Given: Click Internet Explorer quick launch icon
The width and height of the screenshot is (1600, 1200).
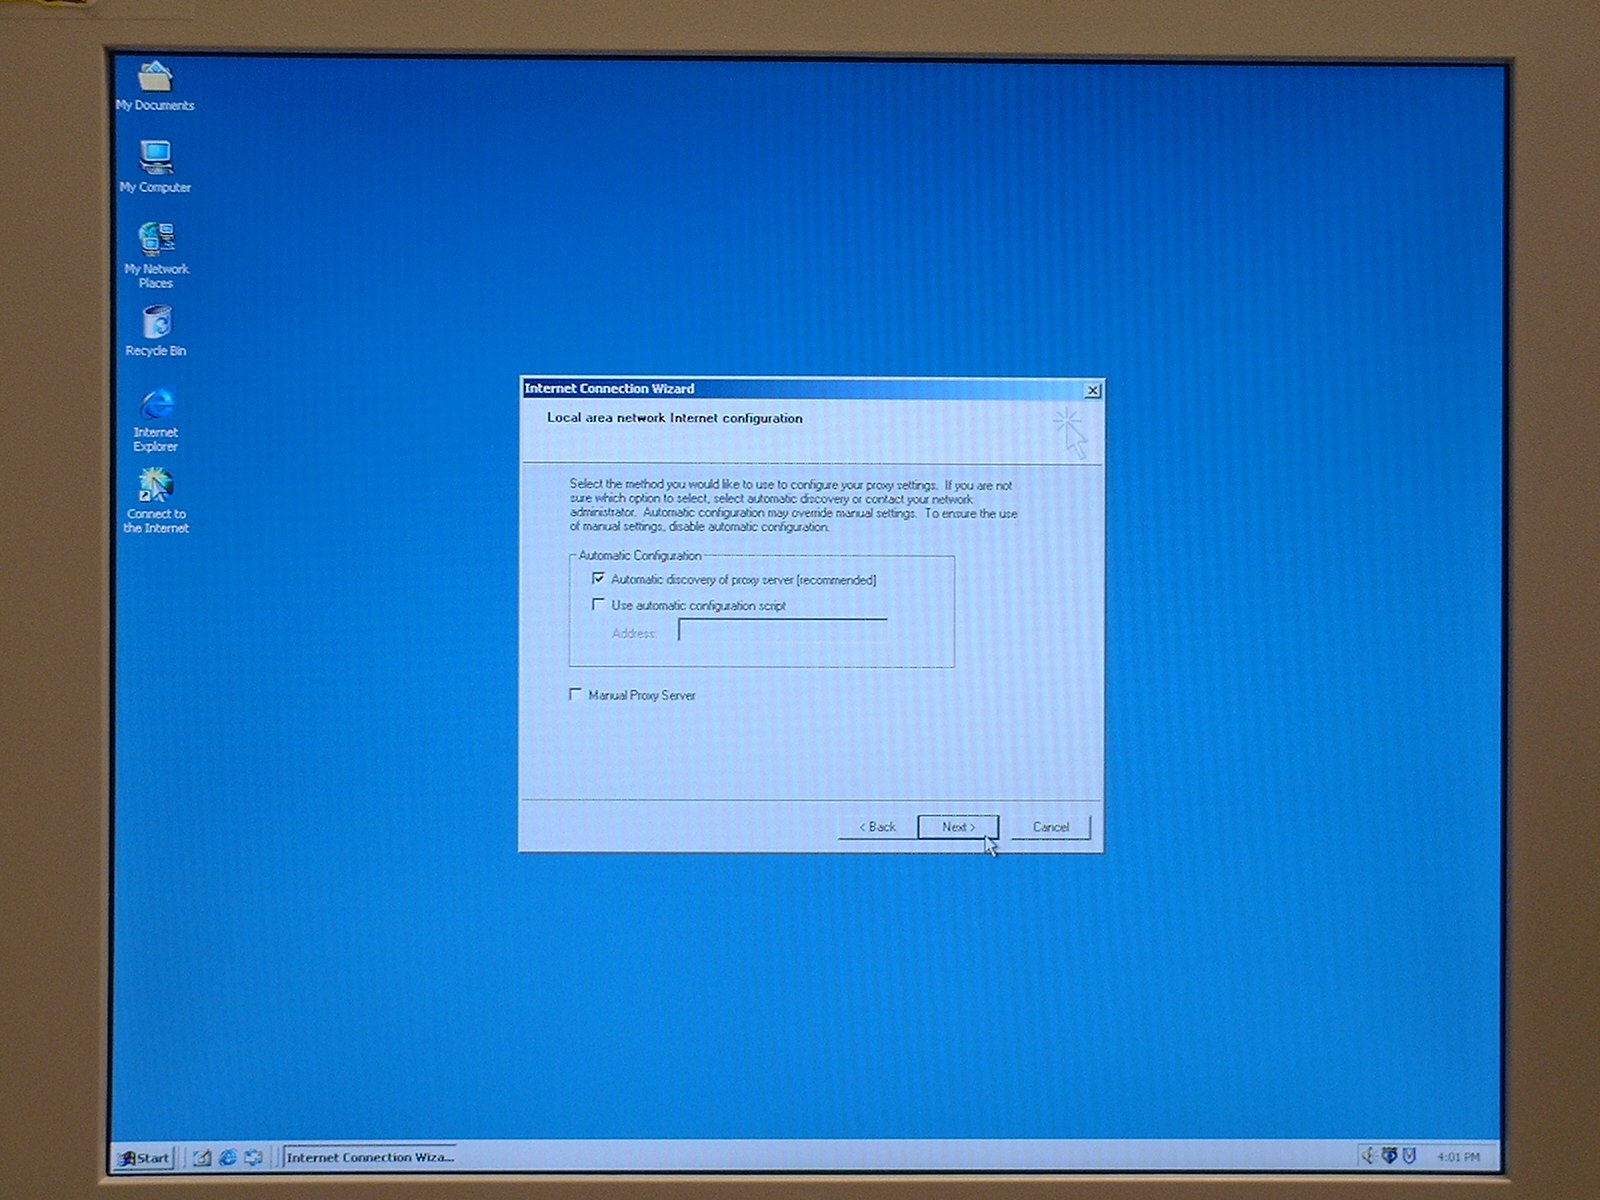Looking at the screenshot, I should point(228,1157).
